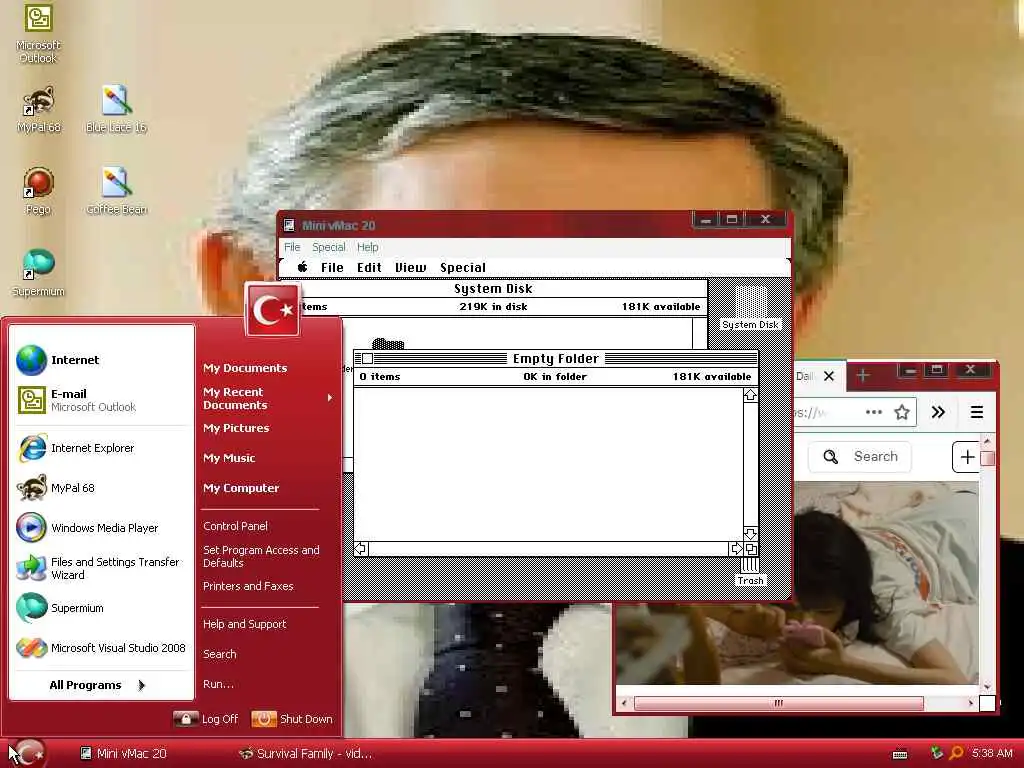Viewport: 1024px width, 768px height.
Task: Switch to Mini vMac 20 taskbar button
Action: point(123,754)
